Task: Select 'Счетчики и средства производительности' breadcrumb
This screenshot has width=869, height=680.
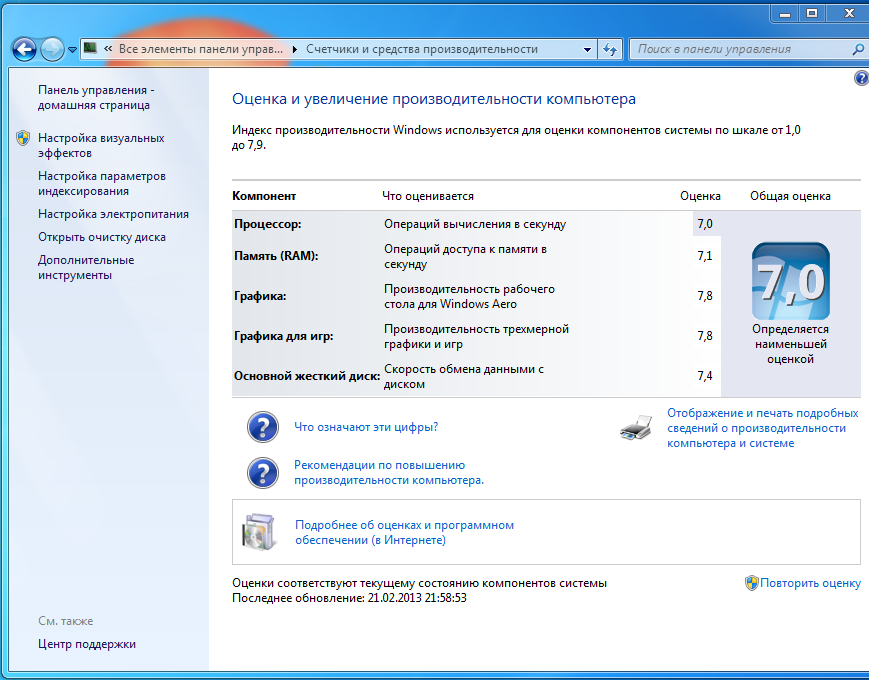Action: (422, 49)
